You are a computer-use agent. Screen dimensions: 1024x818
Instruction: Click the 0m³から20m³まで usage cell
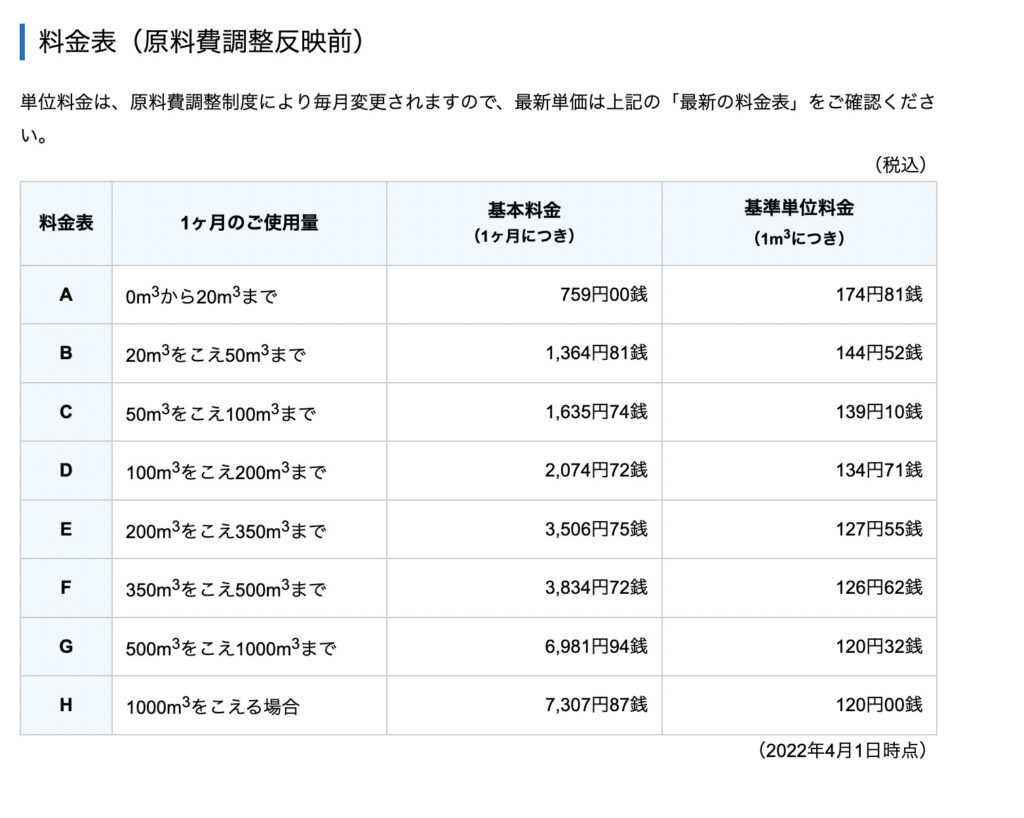pos(201,296)
